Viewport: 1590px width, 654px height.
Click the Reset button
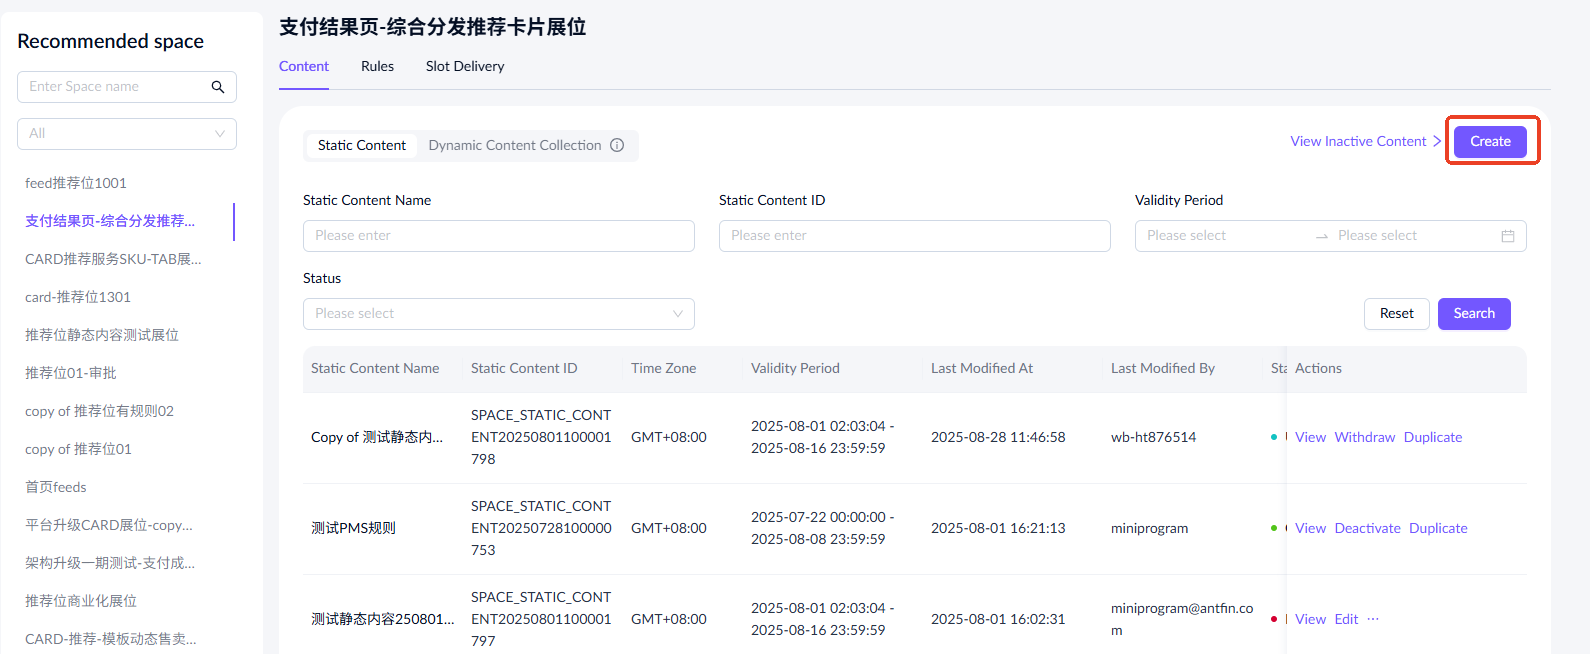click(x=1396, y=314)
